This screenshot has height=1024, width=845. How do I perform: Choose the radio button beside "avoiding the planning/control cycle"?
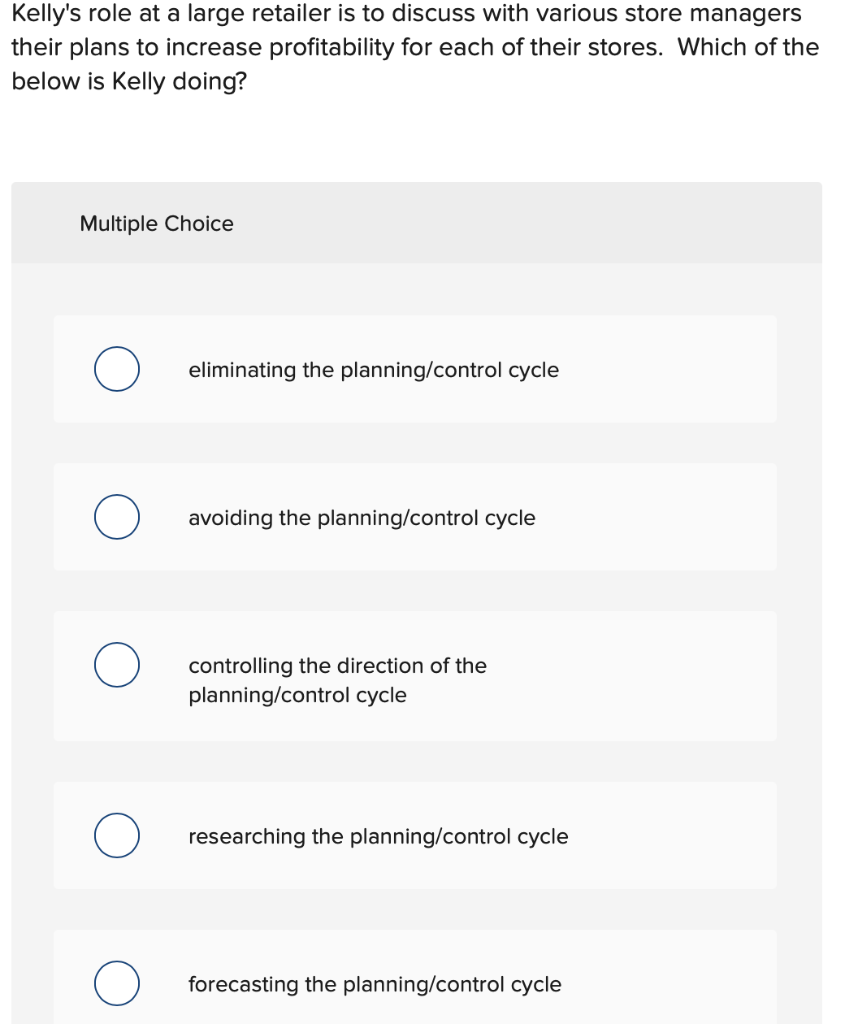[117, 518]
